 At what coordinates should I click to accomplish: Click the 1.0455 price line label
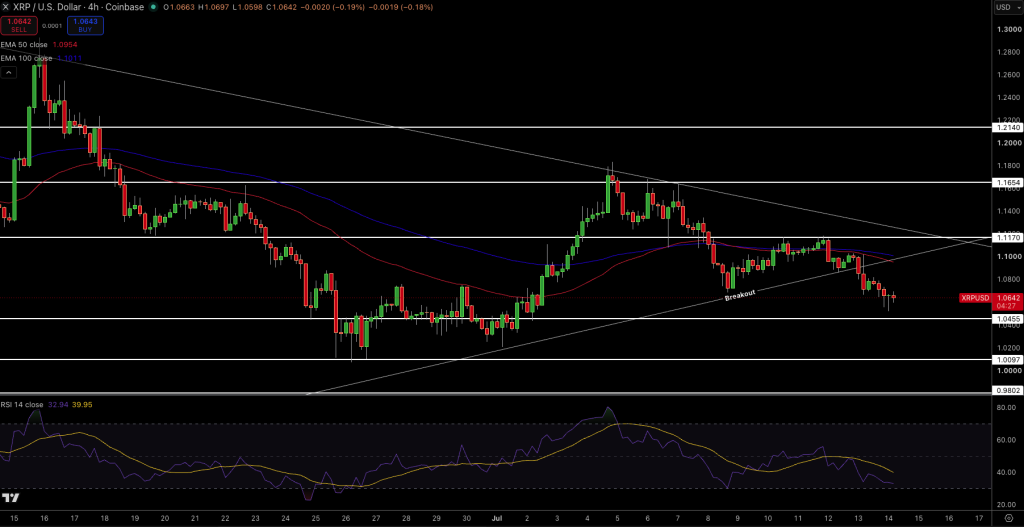tap(1006, 319)
